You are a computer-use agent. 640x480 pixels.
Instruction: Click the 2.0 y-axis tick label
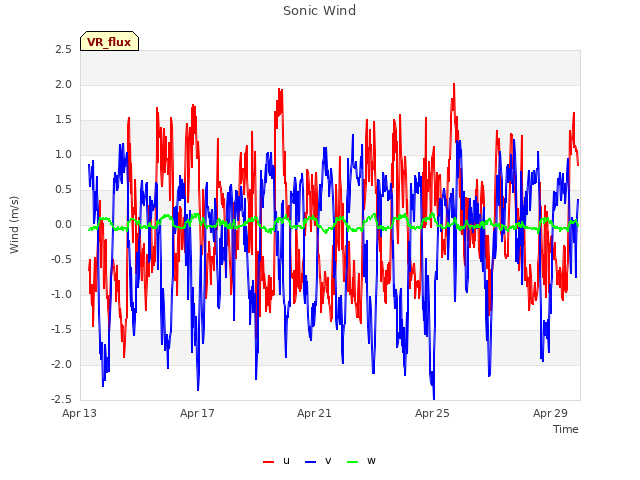[x=64, y=84]
